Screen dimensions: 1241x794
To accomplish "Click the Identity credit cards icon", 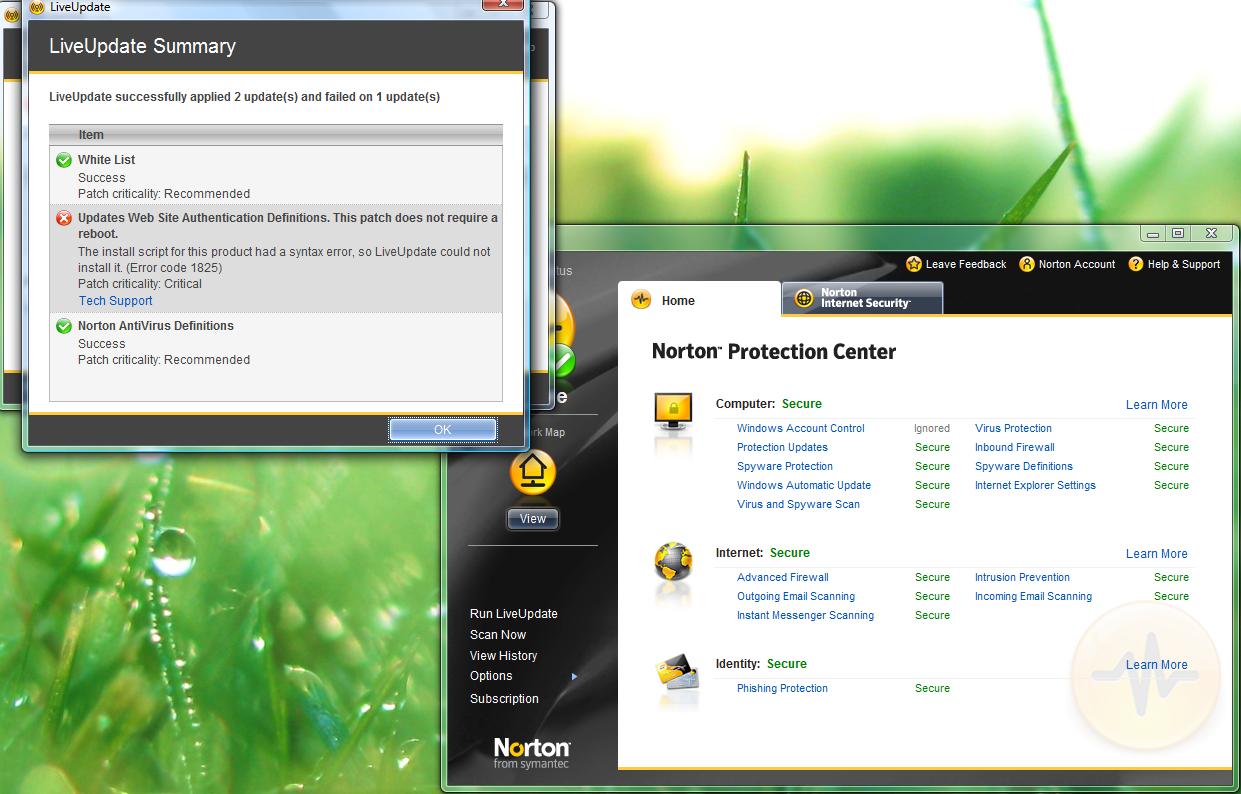I will [676, 671].
